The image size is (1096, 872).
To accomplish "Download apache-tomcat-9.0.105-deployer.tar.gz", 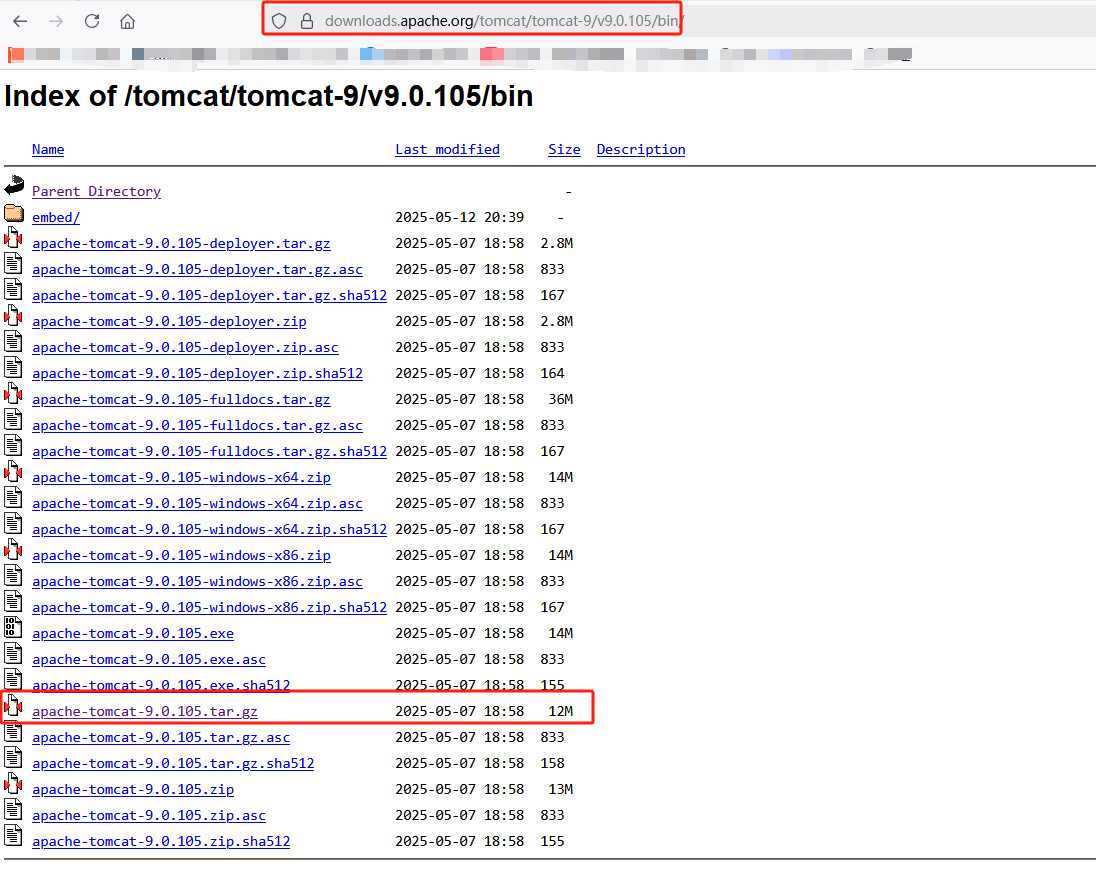I will pos(181,243).
